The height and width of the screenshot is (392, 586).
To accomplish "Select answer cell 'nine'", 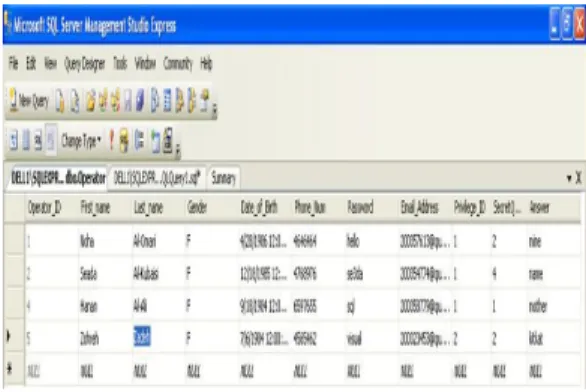I will tap(553, 241).
